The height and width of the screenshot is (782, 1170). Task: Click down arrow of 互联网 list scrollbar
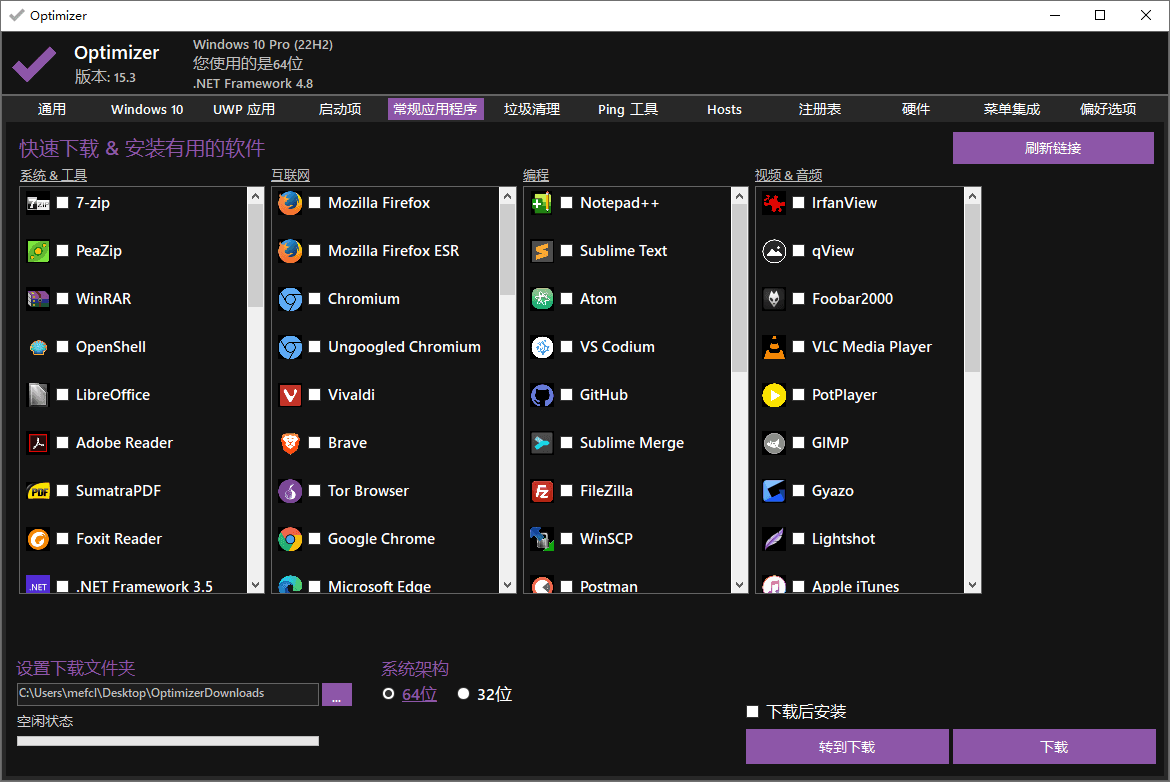coord(508,585)
